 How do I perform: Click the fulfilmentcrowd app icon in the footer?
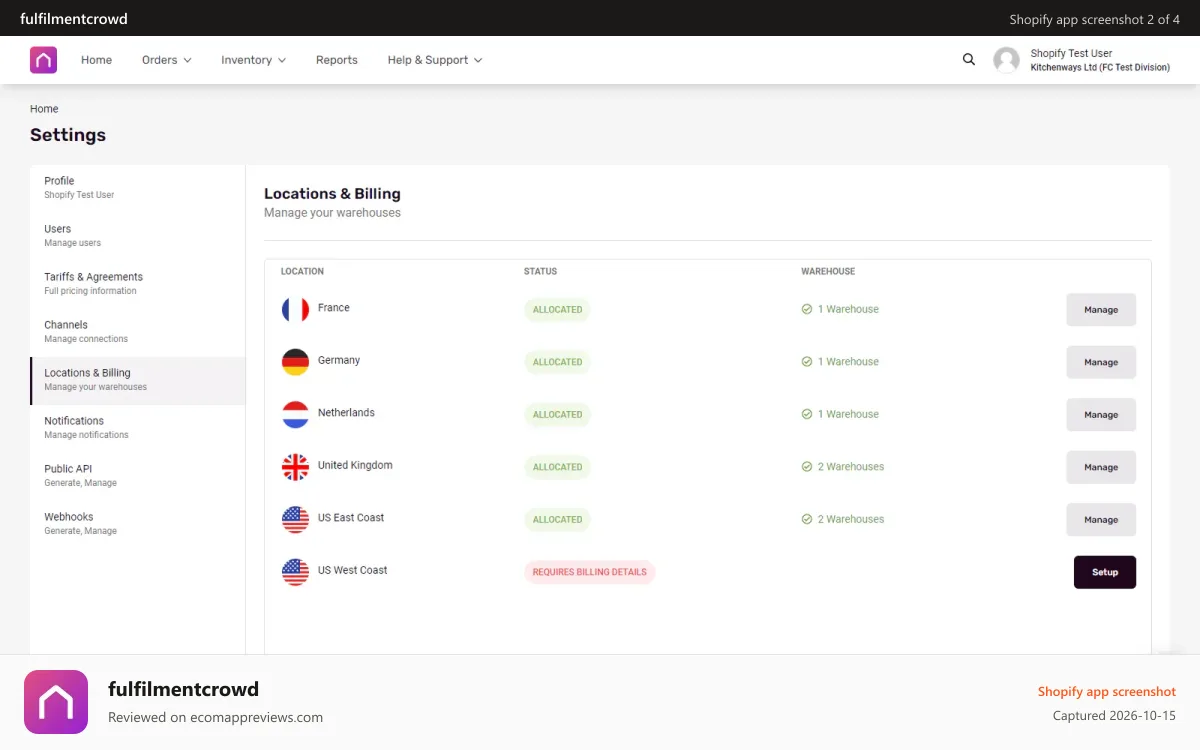[56, 702]
